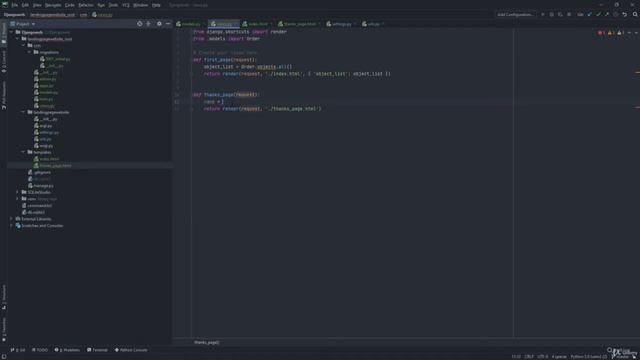The image size is (640, 360).
Task: Open the Problems tool window button
Action: tap(67, 350)
